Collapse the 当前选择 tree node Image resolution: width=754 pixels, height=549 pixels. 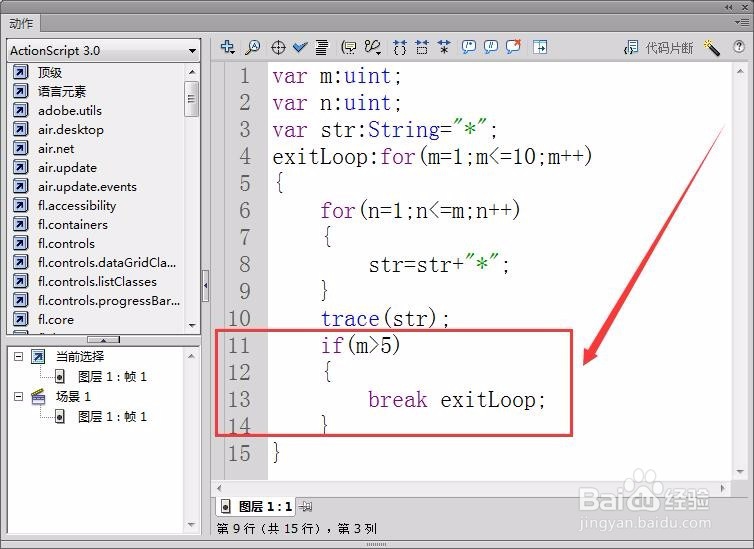[x=18, y=356]
